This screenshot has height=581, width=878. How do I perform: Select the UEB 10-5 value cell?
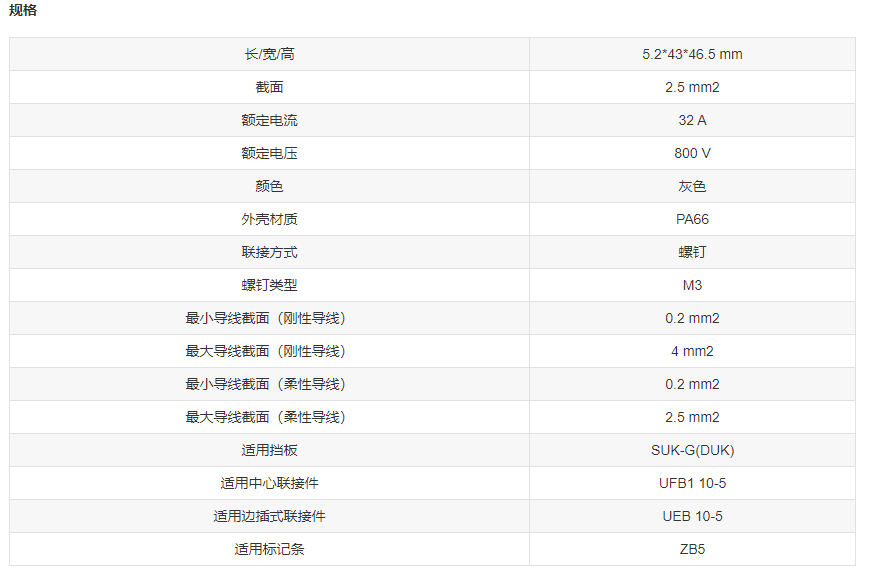(692, 516)
